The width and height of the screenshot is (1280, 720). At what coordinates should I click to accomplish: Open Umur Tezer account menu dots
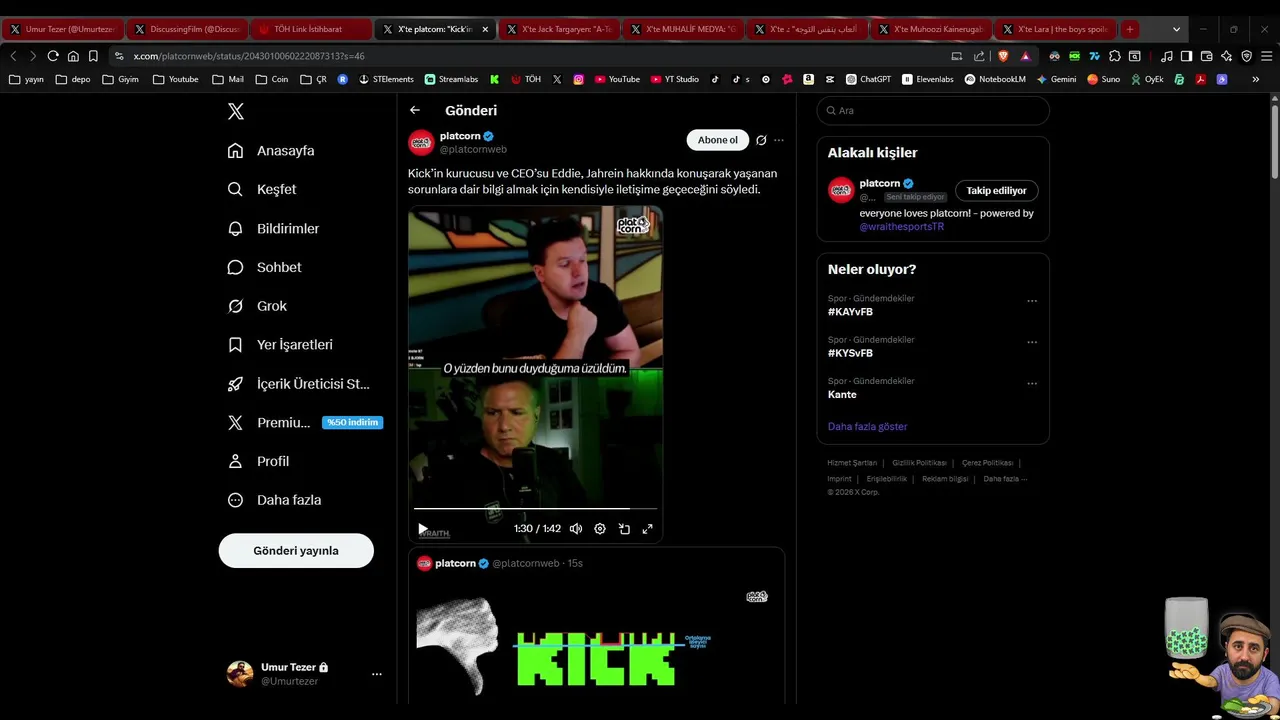377,674
